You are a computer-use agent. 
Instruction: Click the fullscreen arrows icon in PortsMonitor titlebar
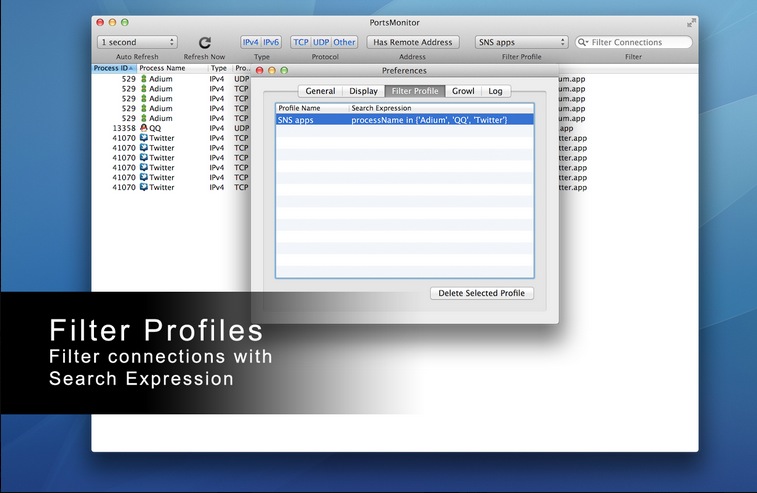click(x=691, y=22)
